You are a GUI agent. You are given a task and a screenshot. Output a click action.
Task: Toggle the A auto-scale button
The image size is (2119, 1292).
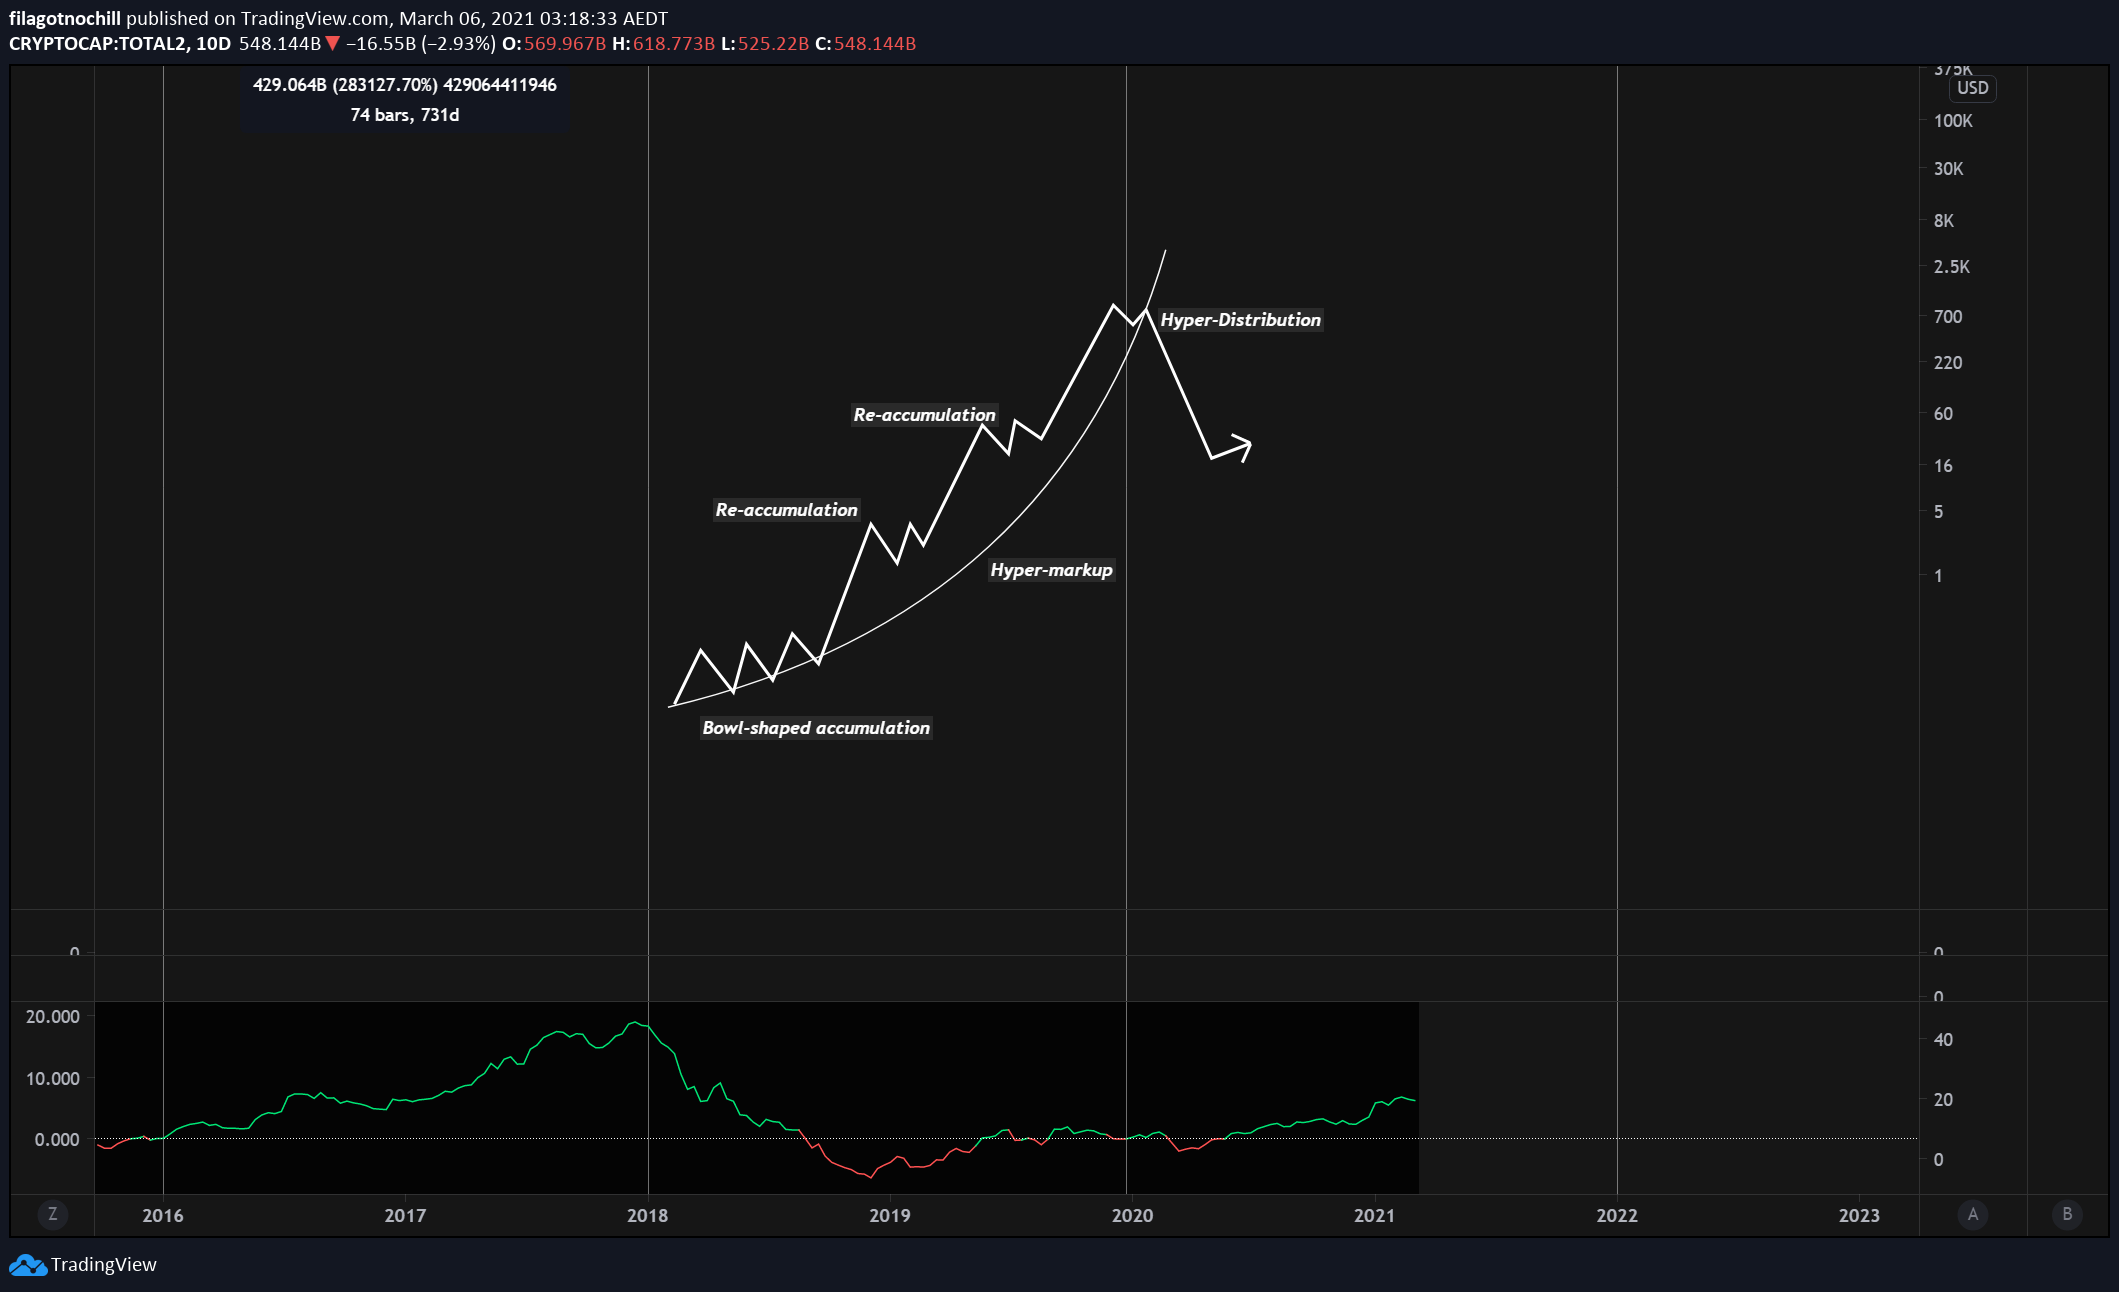pos(1973,1214)
